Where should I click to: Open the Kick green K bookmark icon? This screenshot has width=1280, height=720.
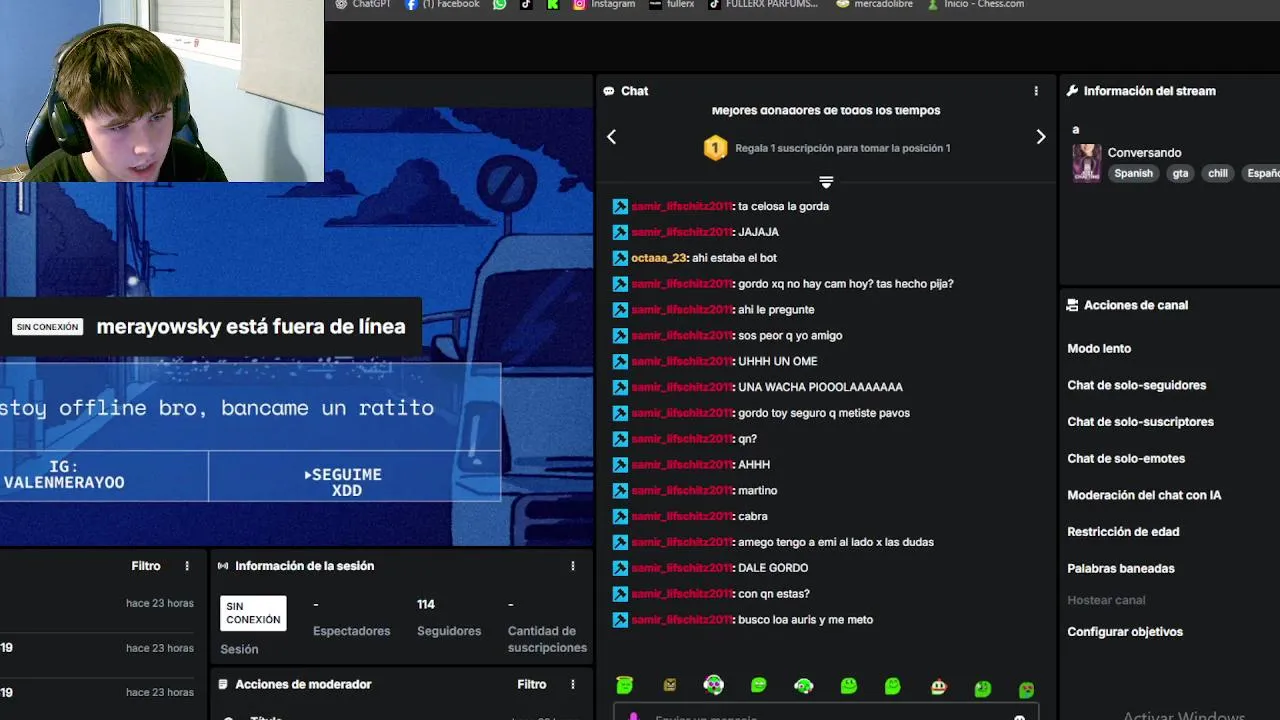552,4
